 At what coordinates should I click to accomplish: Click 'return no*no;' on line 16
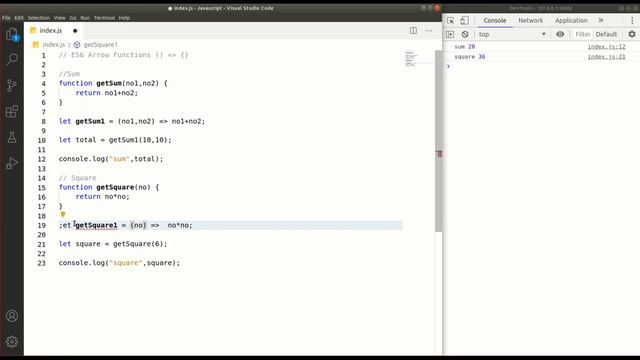click(102, 197)
